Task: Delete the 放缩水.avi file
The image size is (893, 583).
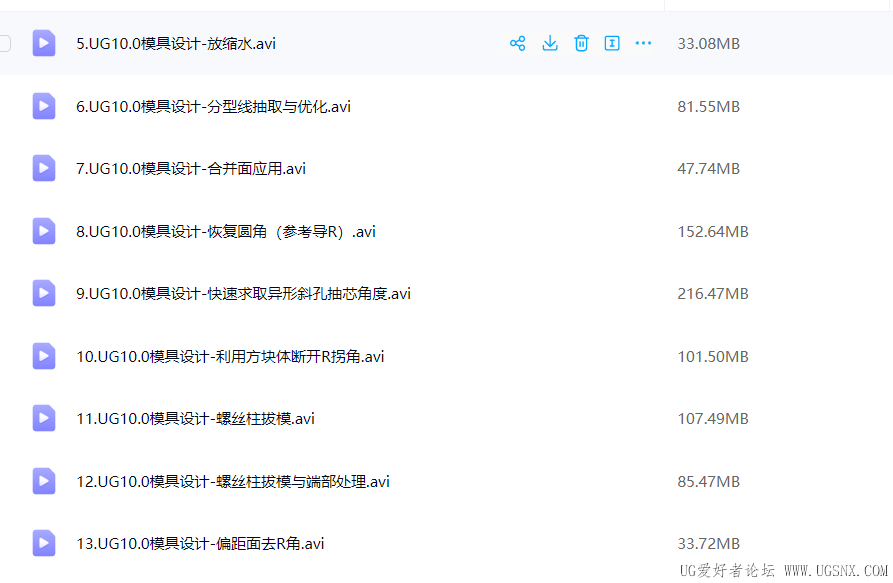Action: pyautogui.click(x=581, y=43)
